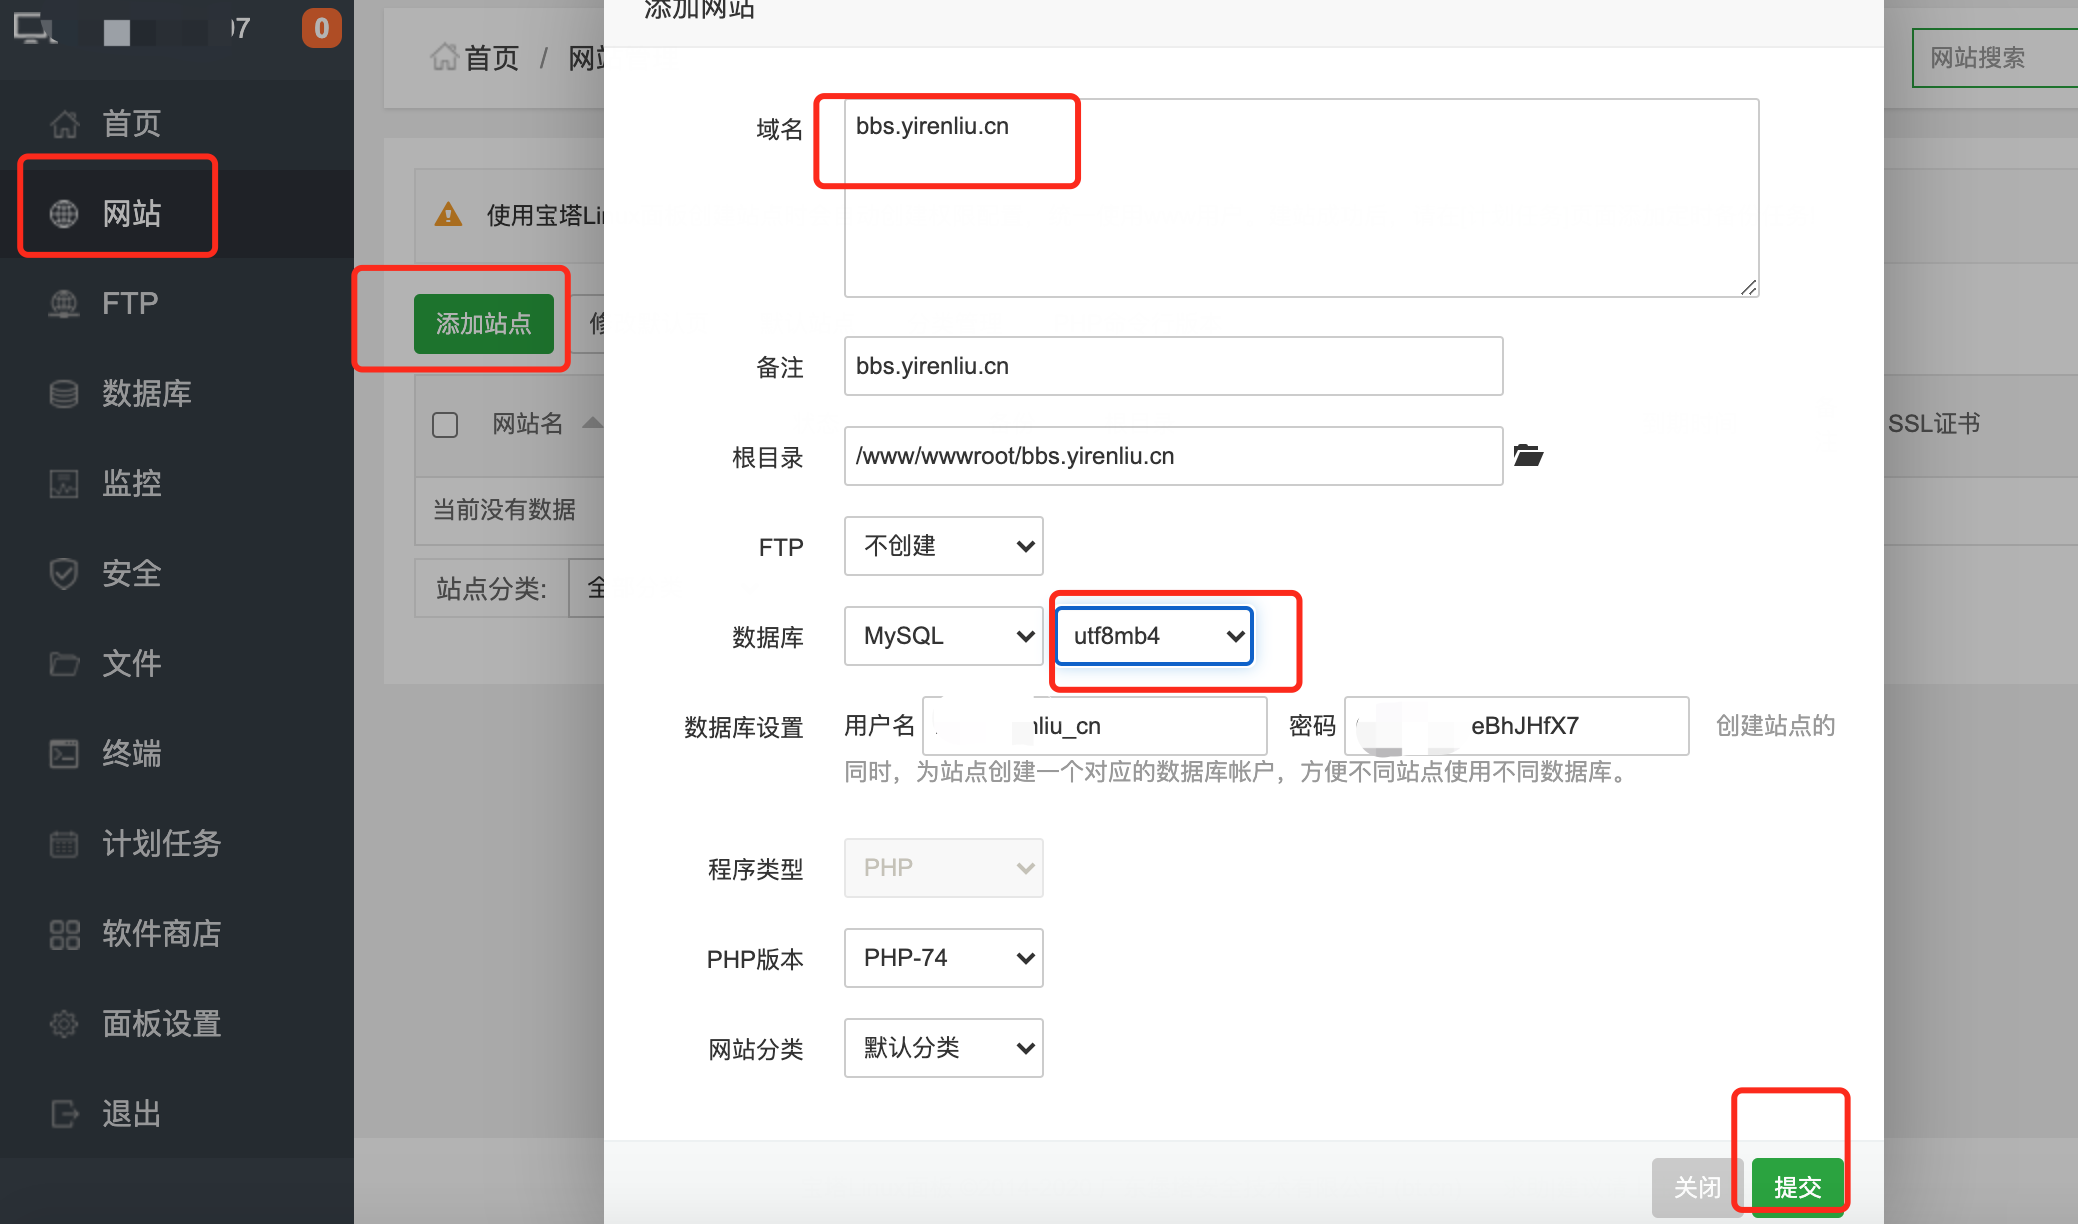
Task: Open the FTP 不创建 dropdown
Action: [943, 546]
